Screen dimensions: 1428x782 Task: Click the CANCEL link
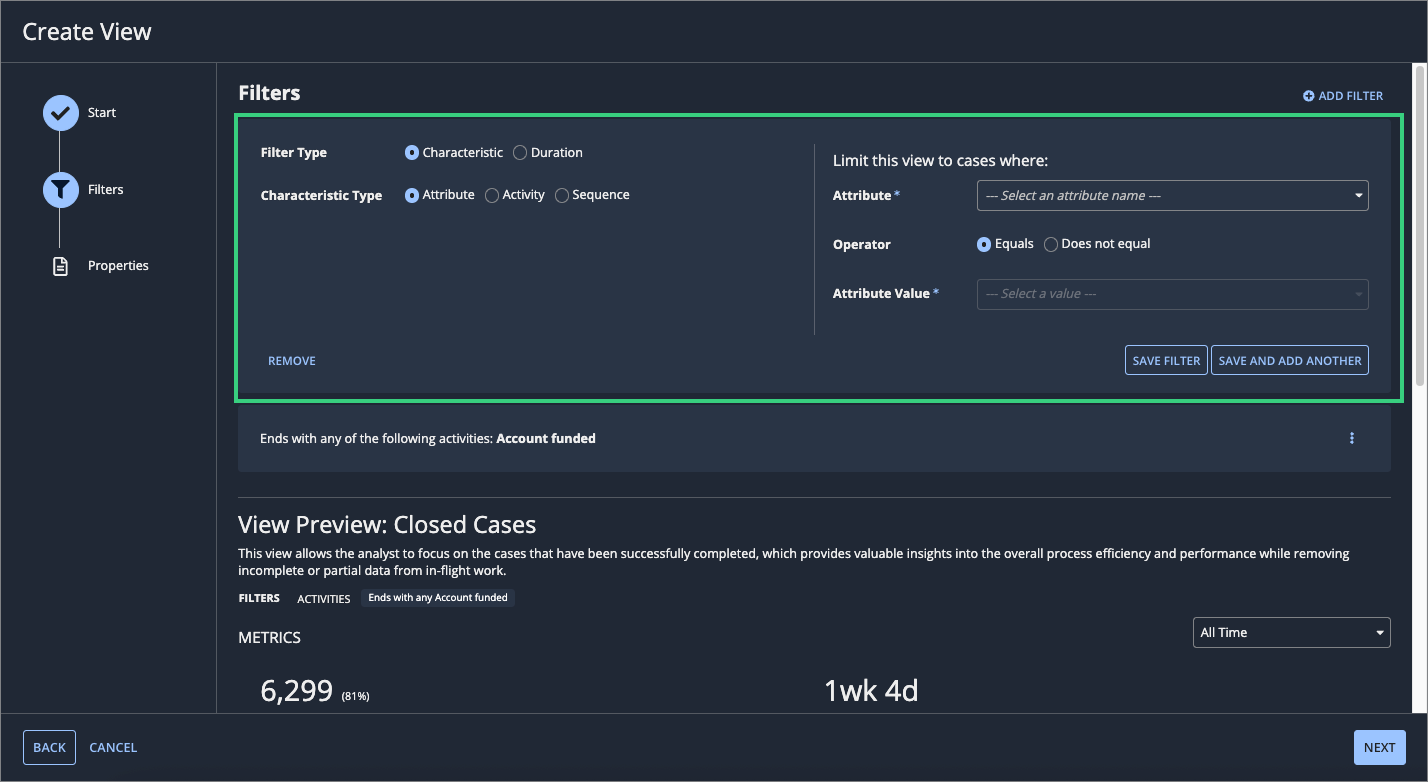[113, 747]
